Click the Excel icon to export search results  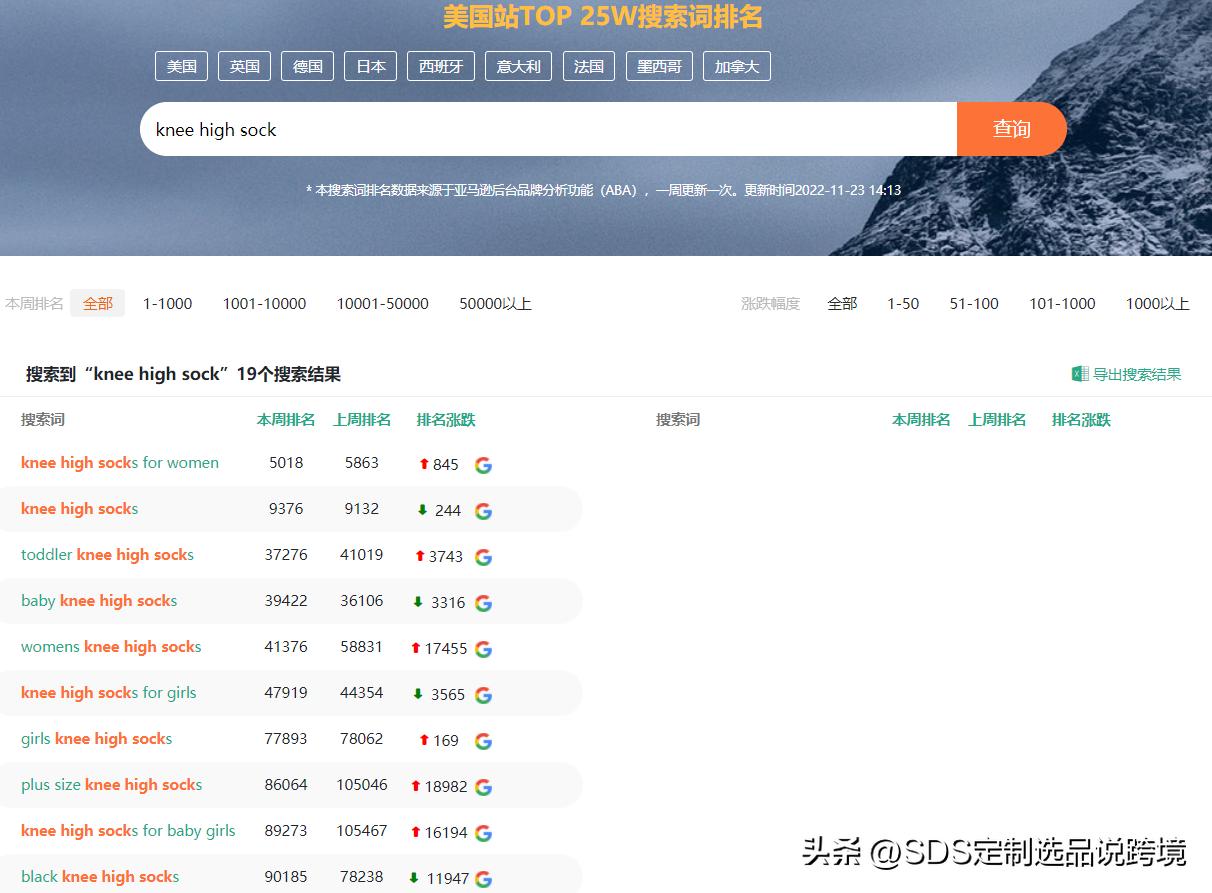tap(1081, 372)
